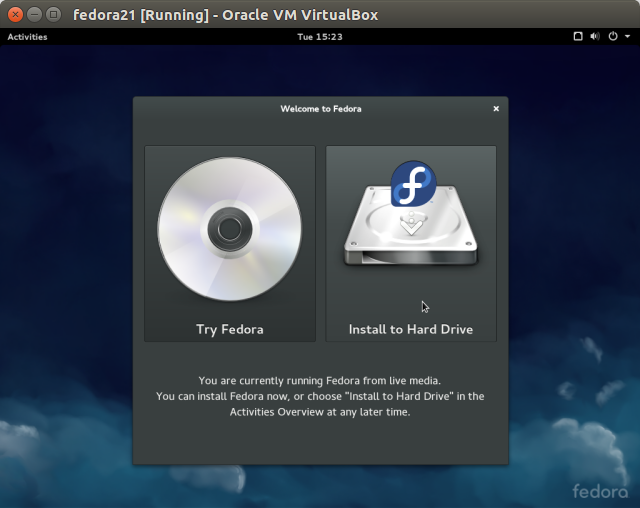Viewport: 640px width, 508px height.
Task: Open the Activities overview
Action: [27, 37]
